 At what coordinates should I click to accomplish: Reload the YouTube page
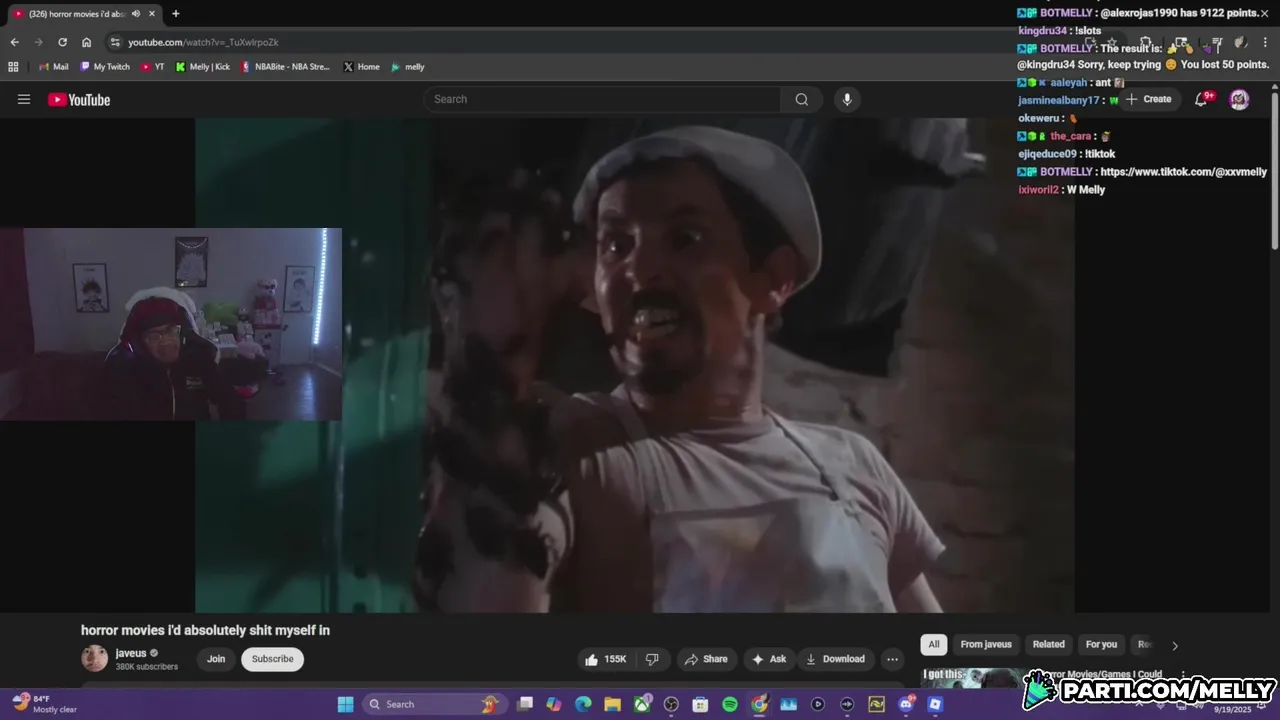pos(62,42)
